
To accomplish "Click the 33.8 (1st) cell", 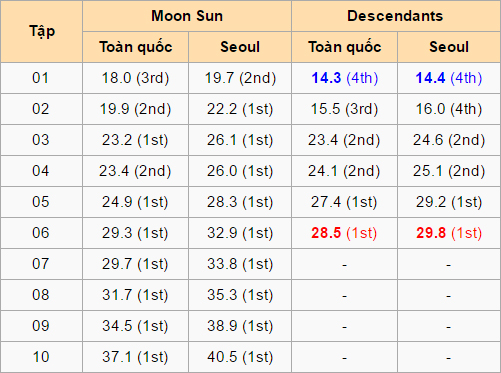I will [240, 264].
